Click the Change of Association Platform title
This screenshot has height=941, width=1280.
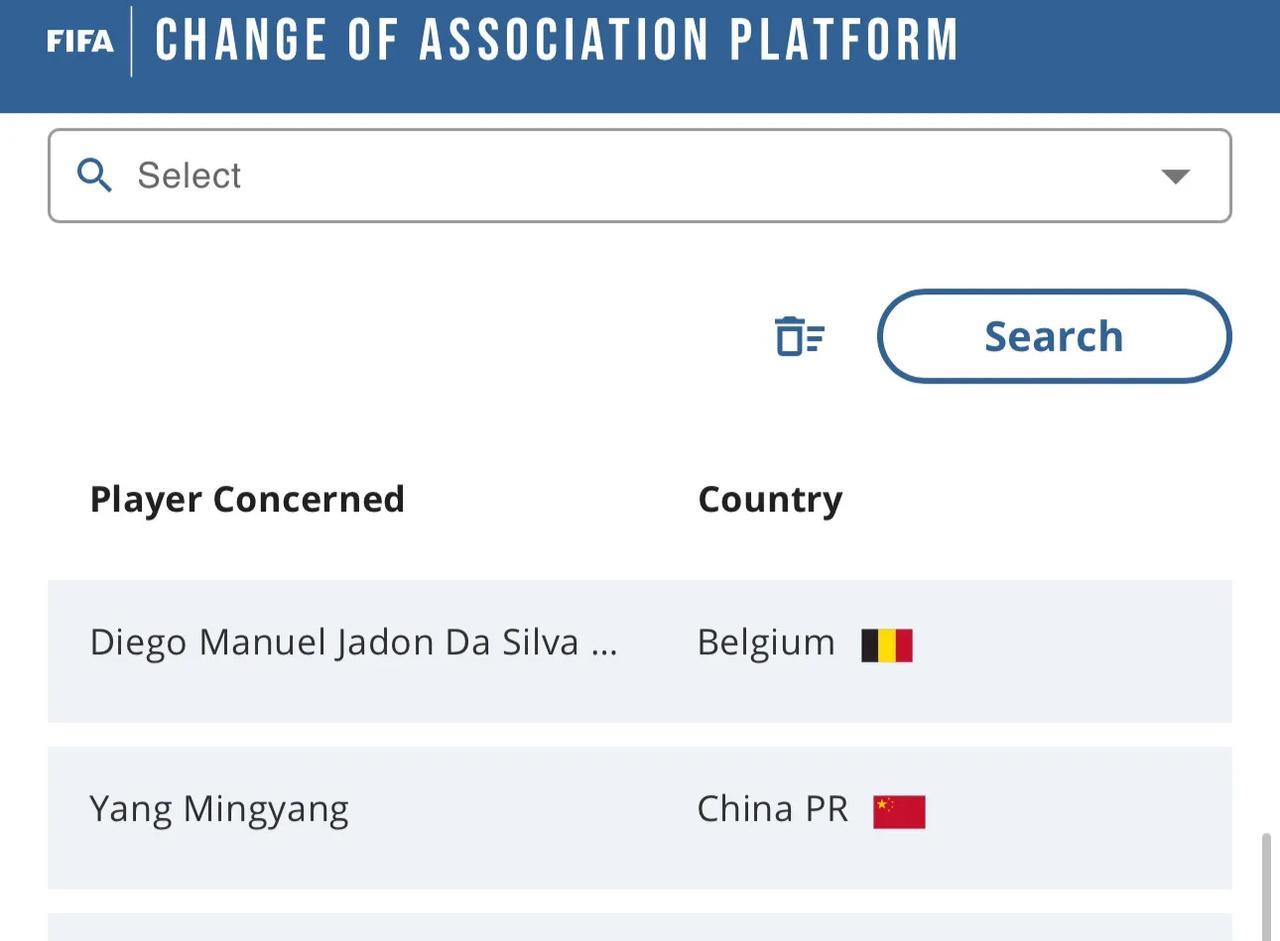557,41
